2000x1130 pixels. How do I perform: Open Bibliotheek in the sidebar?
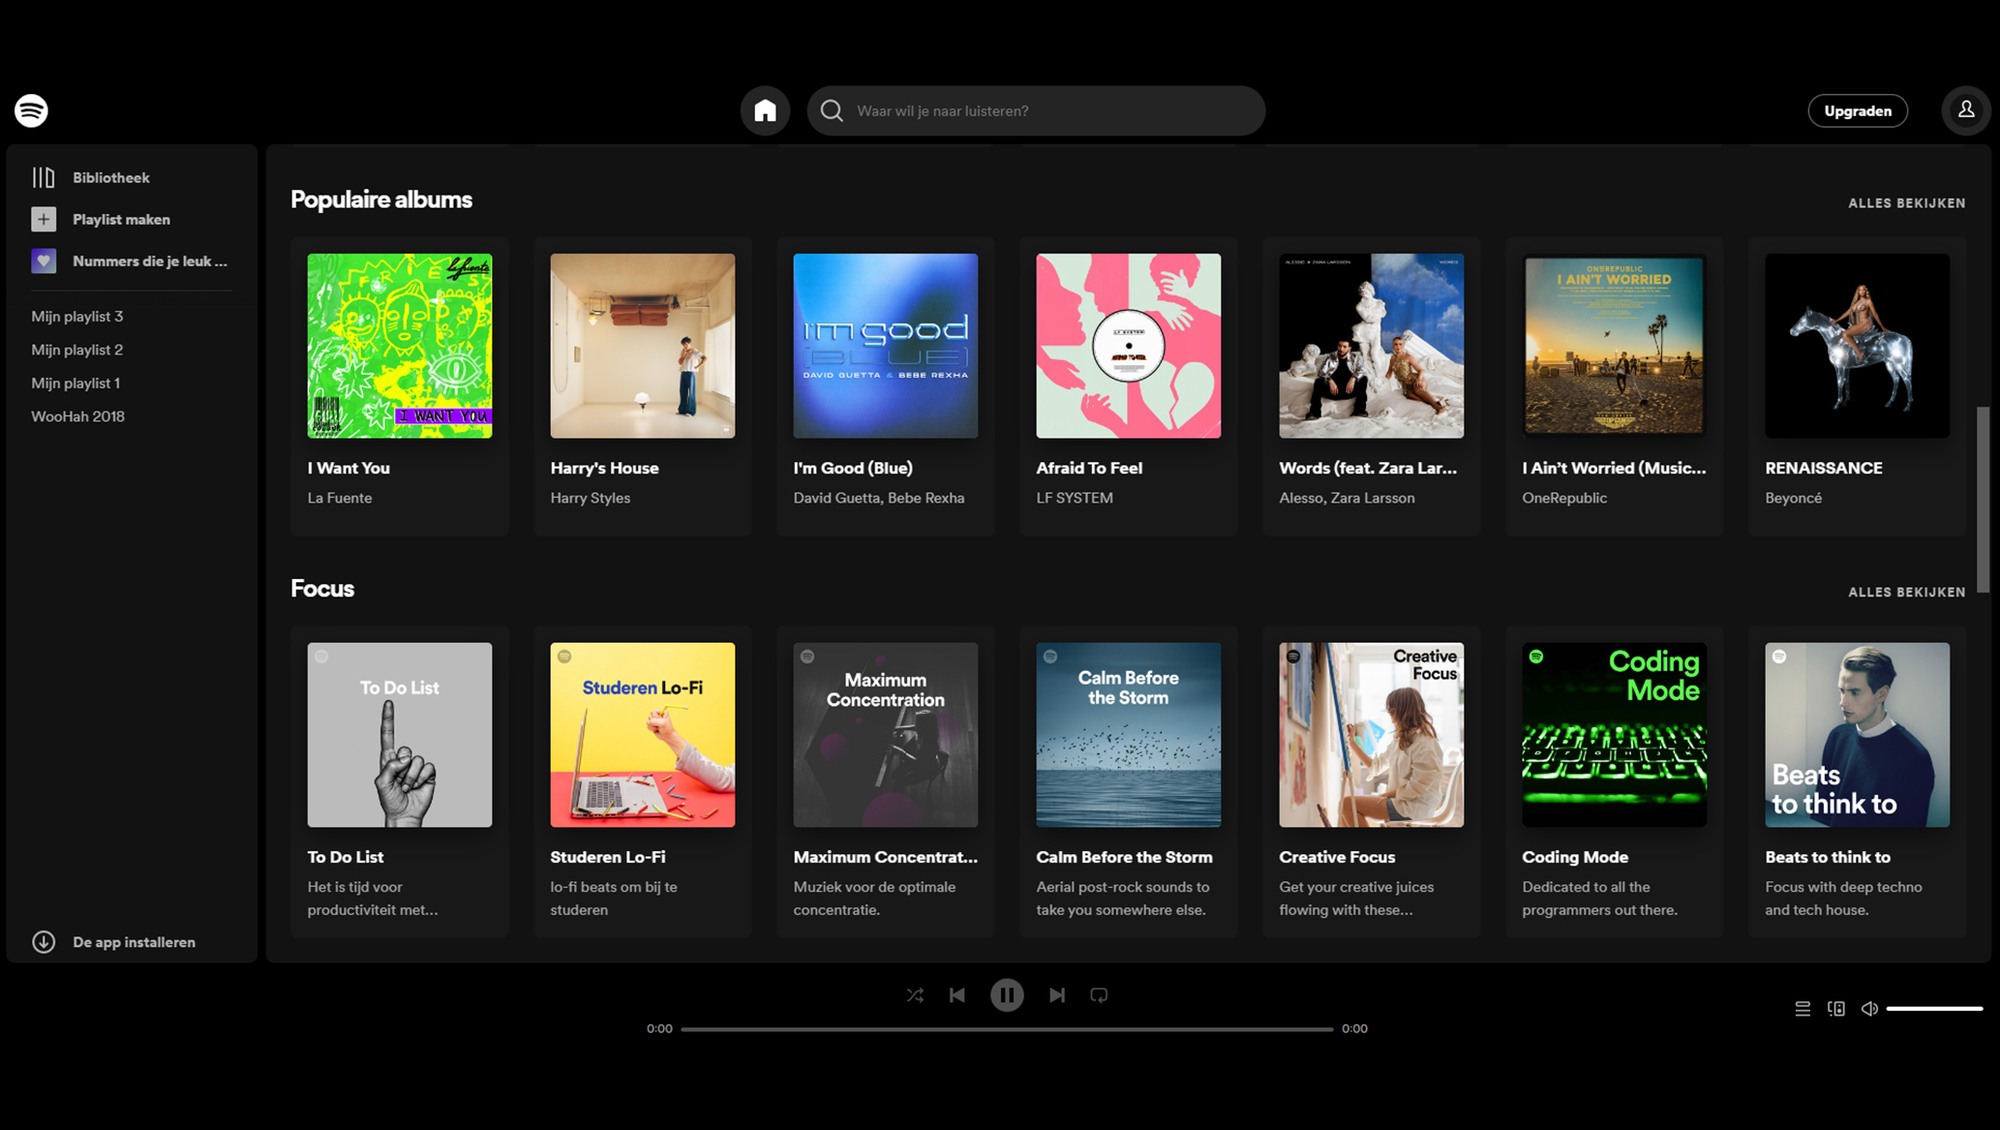111,177
